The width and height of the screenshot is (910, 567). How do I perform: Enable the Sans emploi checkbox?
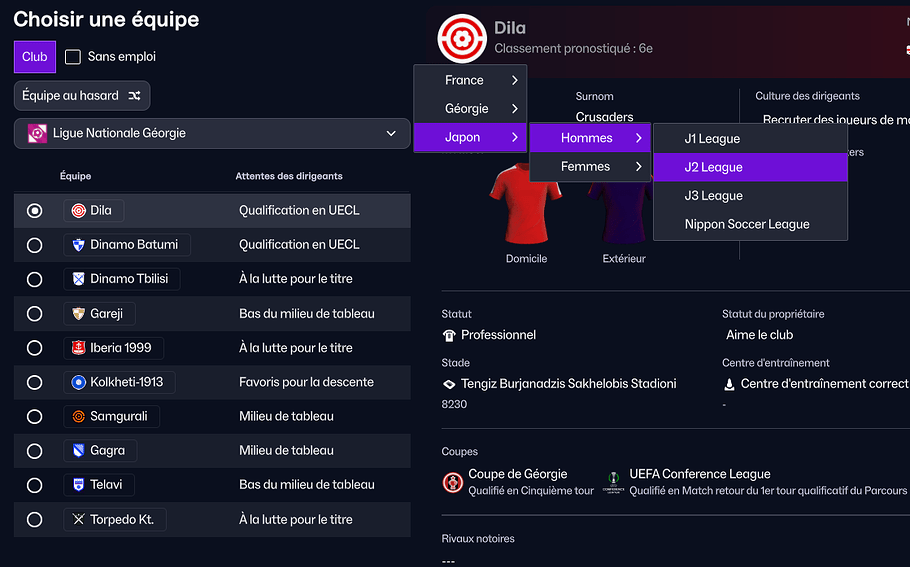click(x=73, y=57)
